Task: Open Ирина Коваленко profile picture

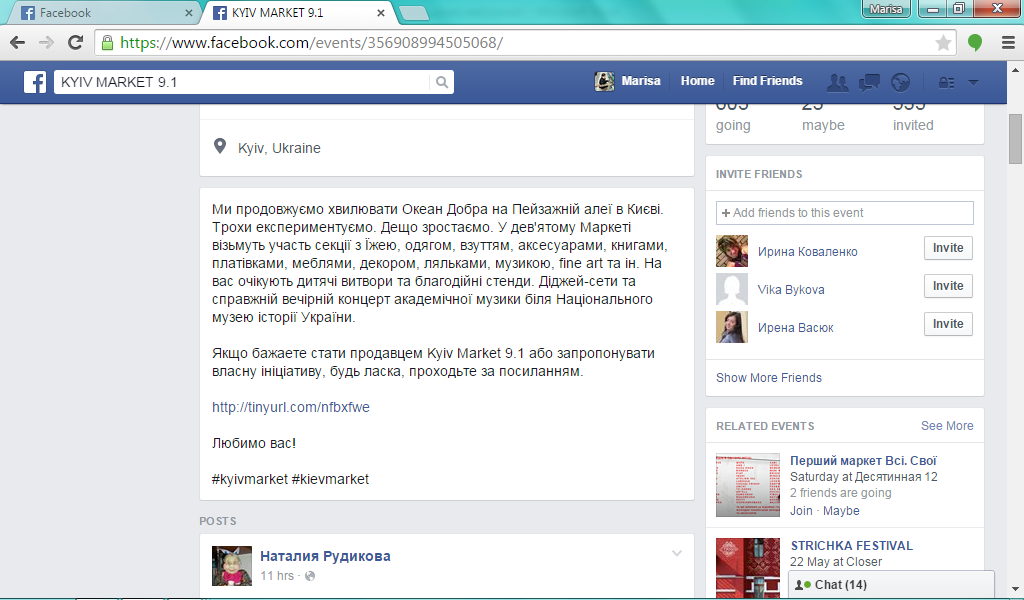Action: (731, 251)
